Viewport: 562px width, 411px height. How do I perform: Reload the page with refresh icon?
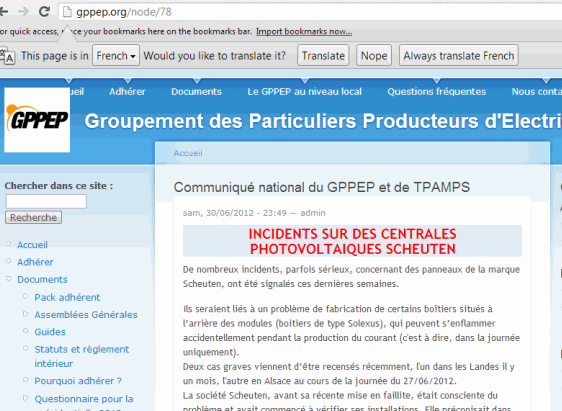tap(44, 11)
